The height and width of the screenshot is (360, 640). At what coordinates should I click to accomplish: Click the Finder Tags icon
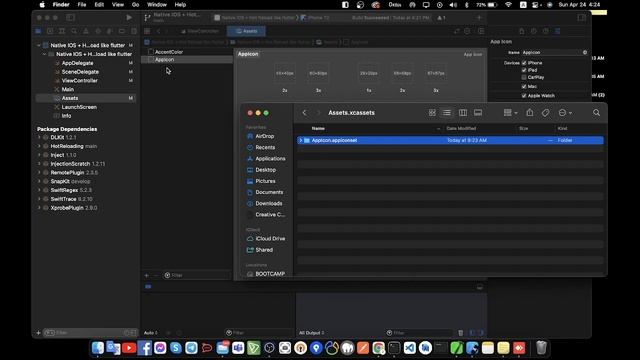click(x=546, y=113)
